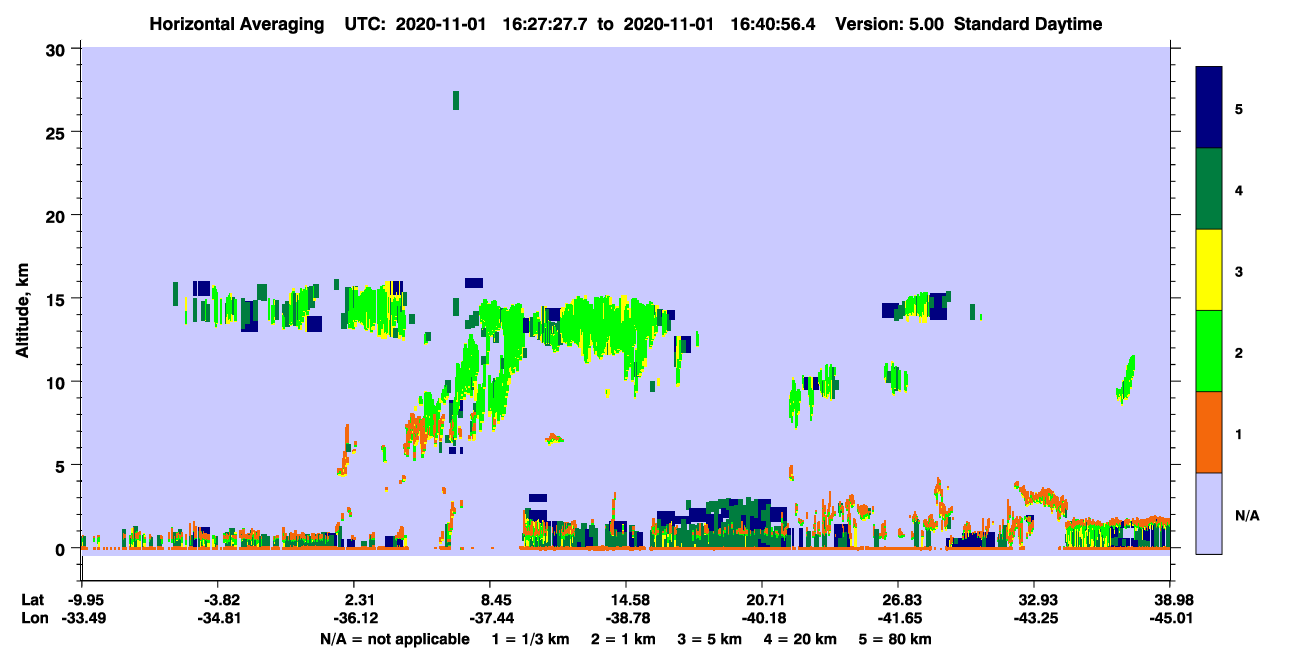Click the longitude value '-36.12'
Image resolution: width=1300 pixels, height=667 pixels.
point(354,618)
